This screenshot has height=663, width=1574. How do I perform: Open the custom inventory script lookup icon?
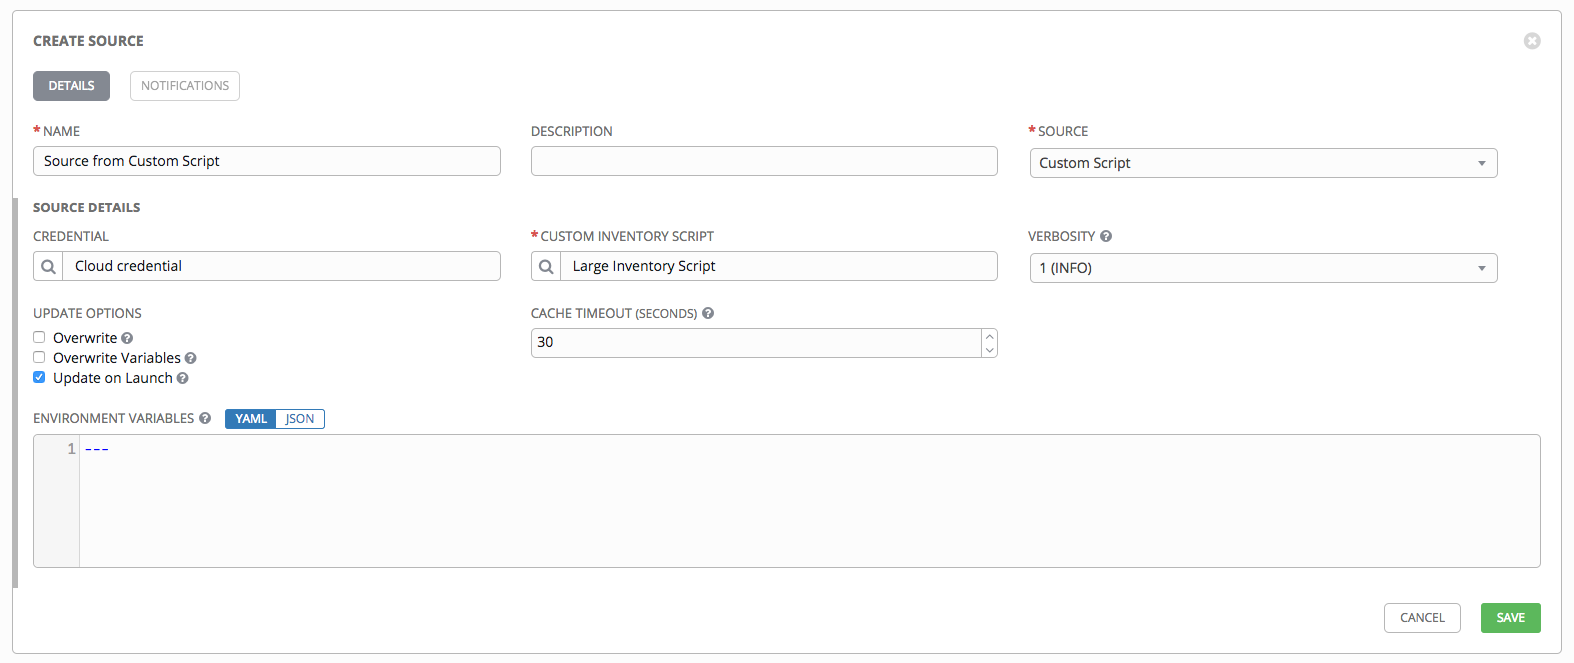[546, 266]
